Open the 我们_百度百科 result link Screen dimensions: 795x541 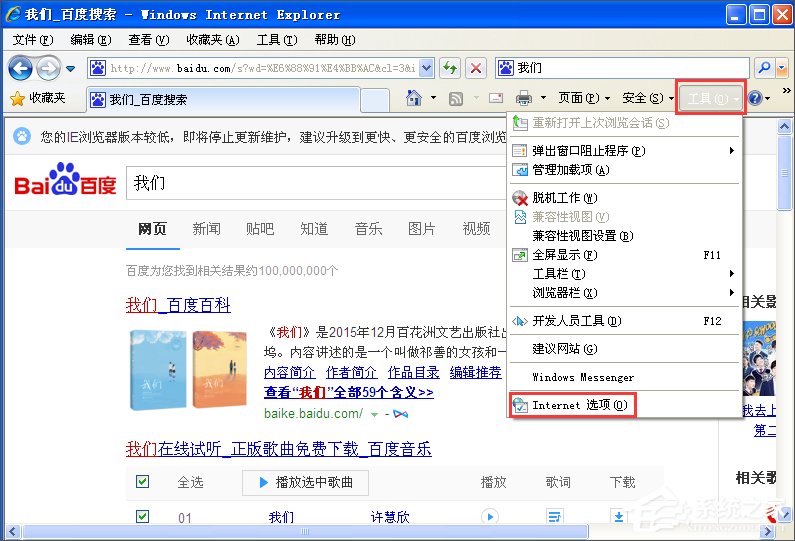178,305
